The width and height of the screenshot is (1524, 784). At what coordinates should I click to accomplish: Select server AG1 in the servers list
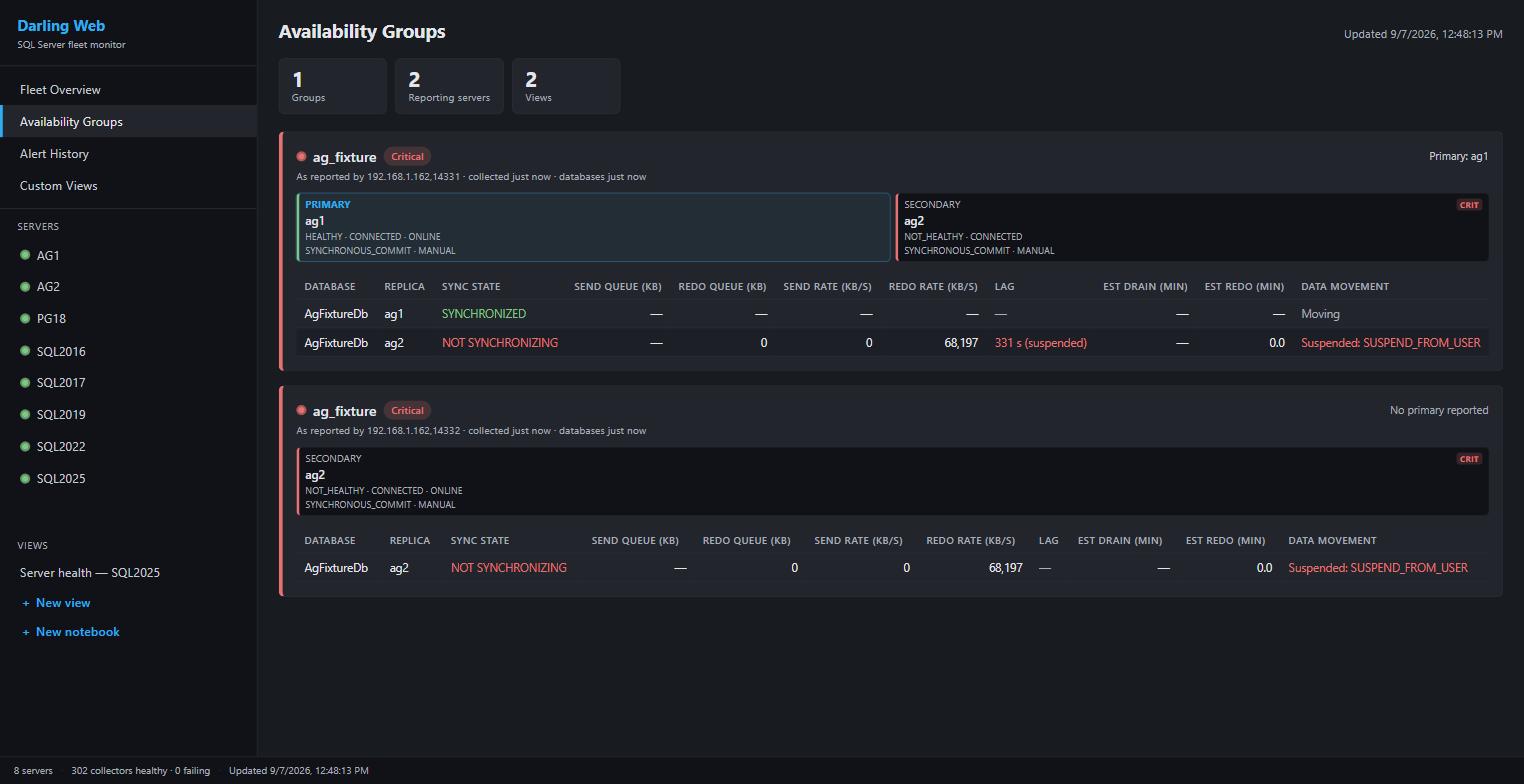(x=128, y=255)
